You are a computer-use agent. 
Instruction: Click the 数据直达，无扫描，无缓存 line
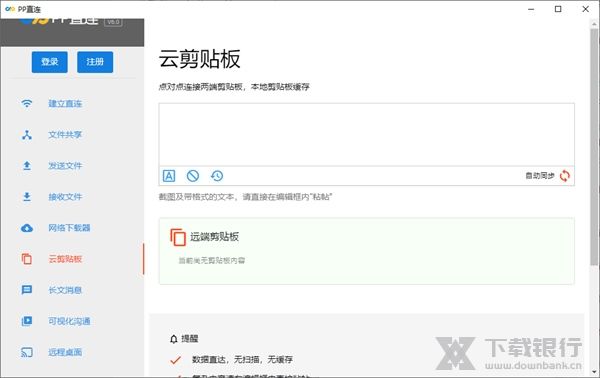(x=242, y=360)
